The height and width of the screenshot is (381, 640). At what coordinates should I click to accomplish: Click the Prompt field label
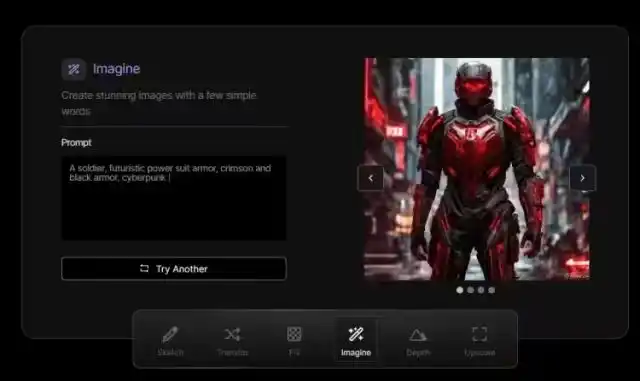pos(76,143)
